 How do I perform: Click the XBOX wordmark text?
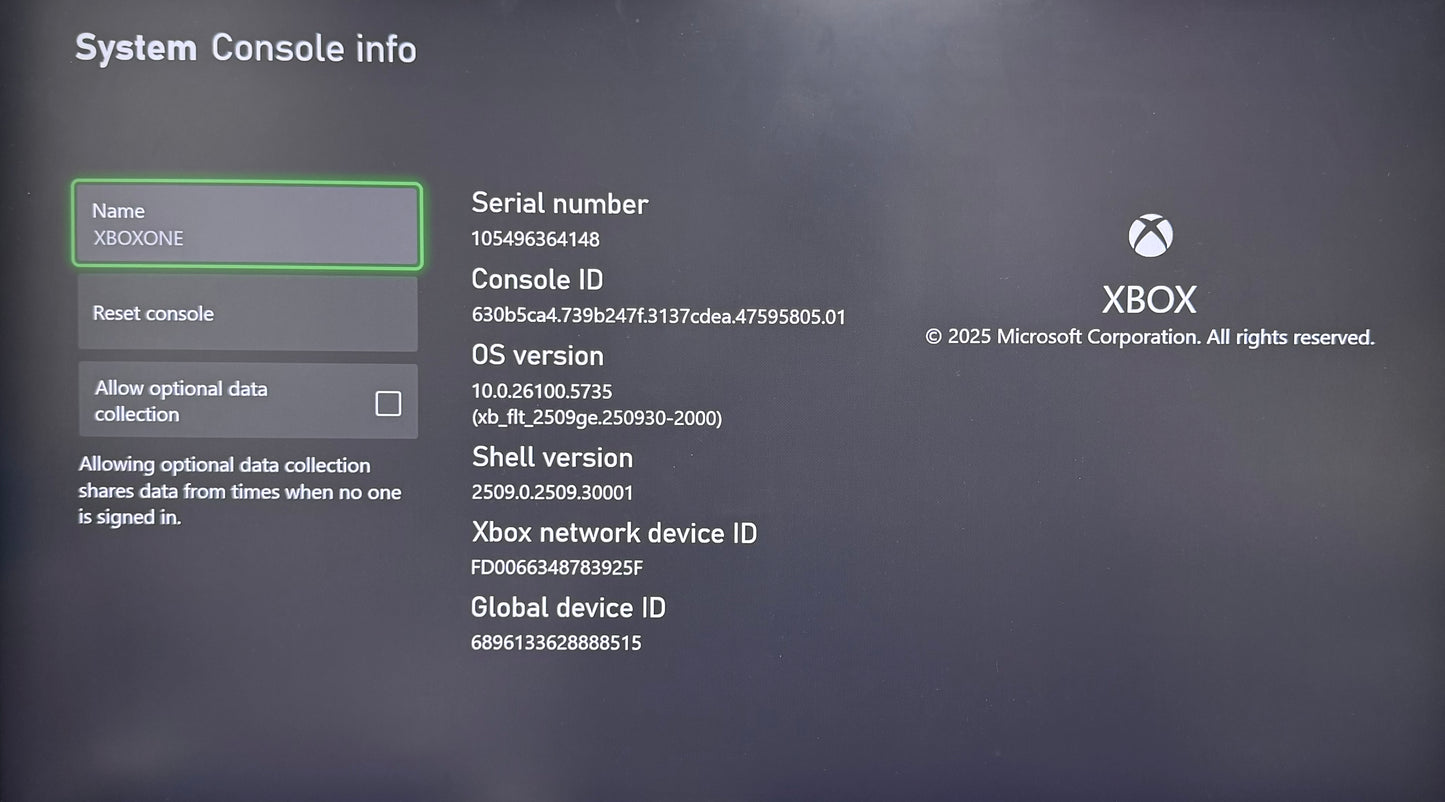coord(1149,300)
